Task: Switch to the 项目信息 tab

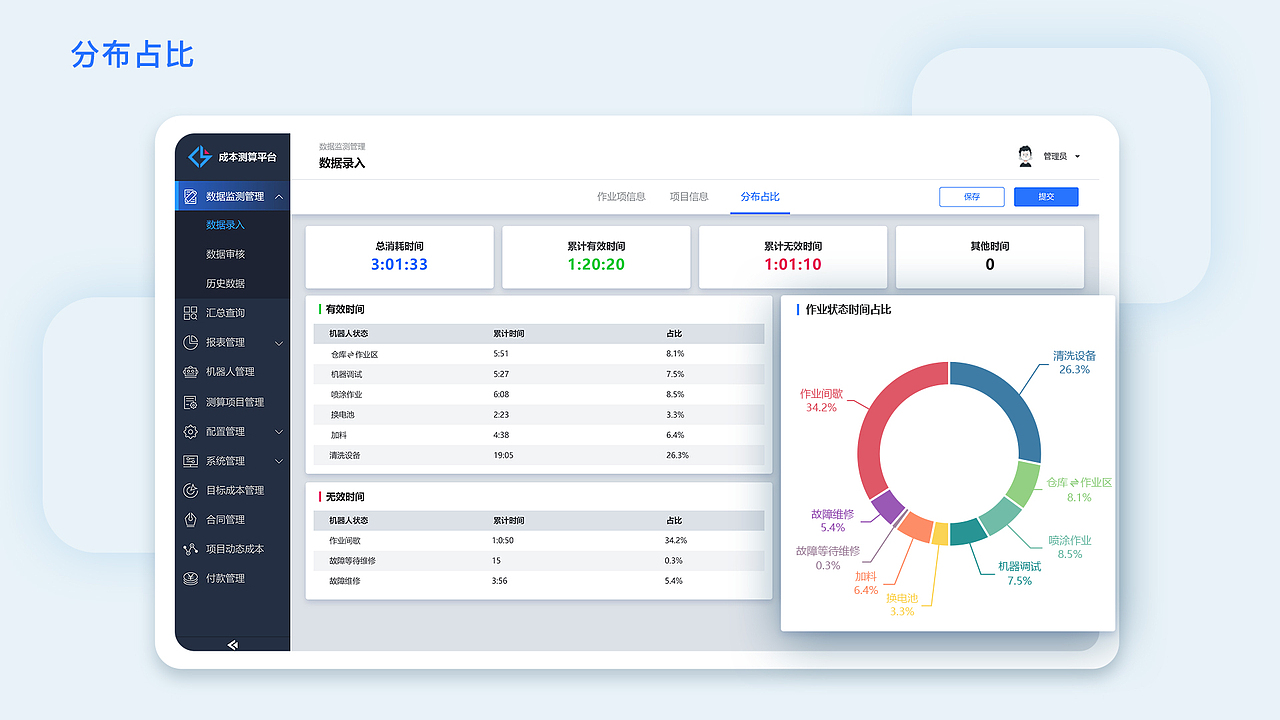Action: pyautogui.click(x=689, y=196)
